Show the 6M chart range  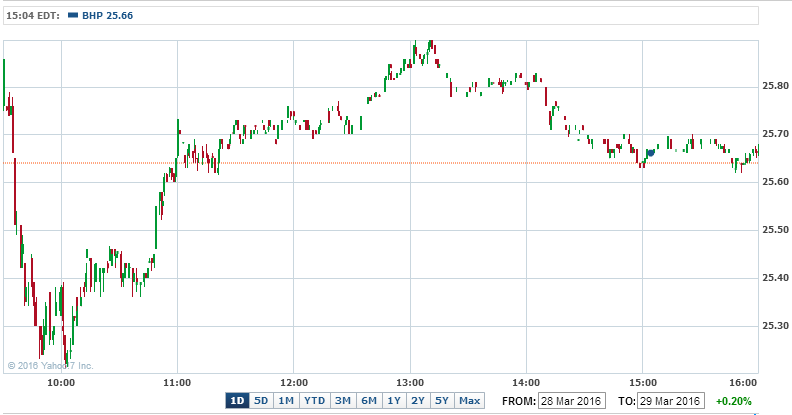(x=369, y=401)
